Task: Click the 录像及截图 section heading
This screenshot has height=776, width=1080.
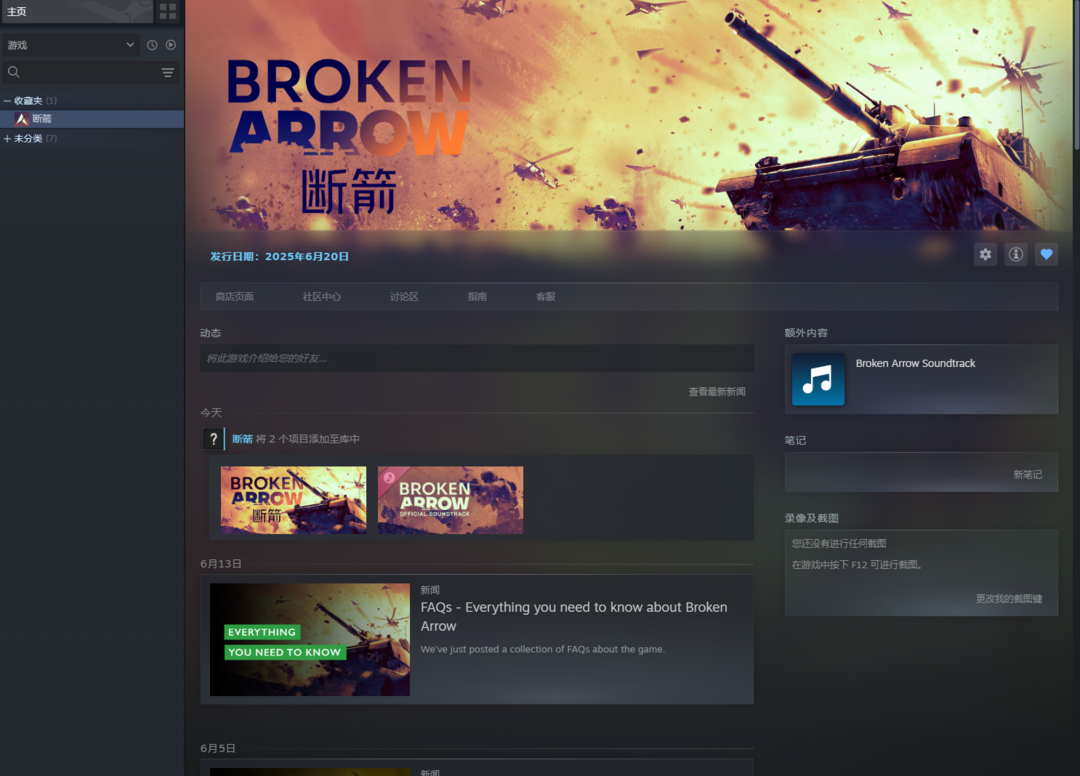Action: (x=811, y=518)
